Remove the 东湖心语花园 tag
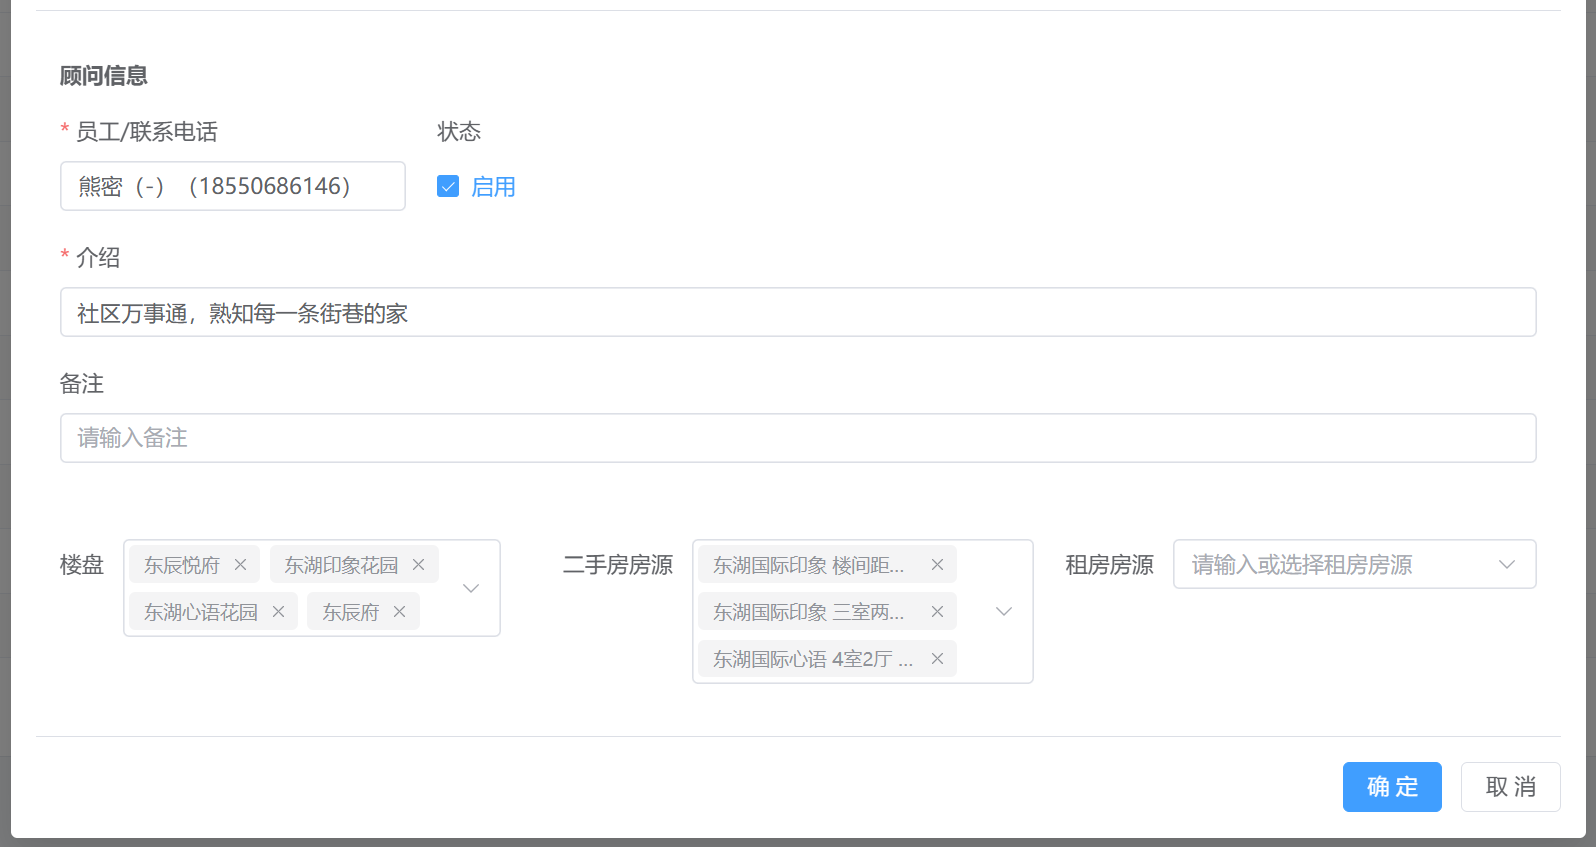The image size is (1596, 847). click(278, 612)
